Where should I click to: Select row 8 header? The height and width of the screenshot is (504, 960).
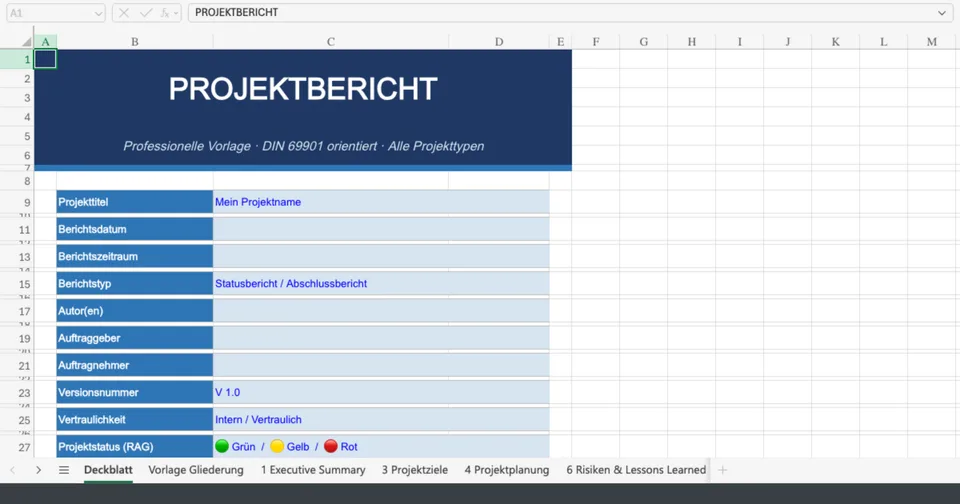tap(17, 181)
